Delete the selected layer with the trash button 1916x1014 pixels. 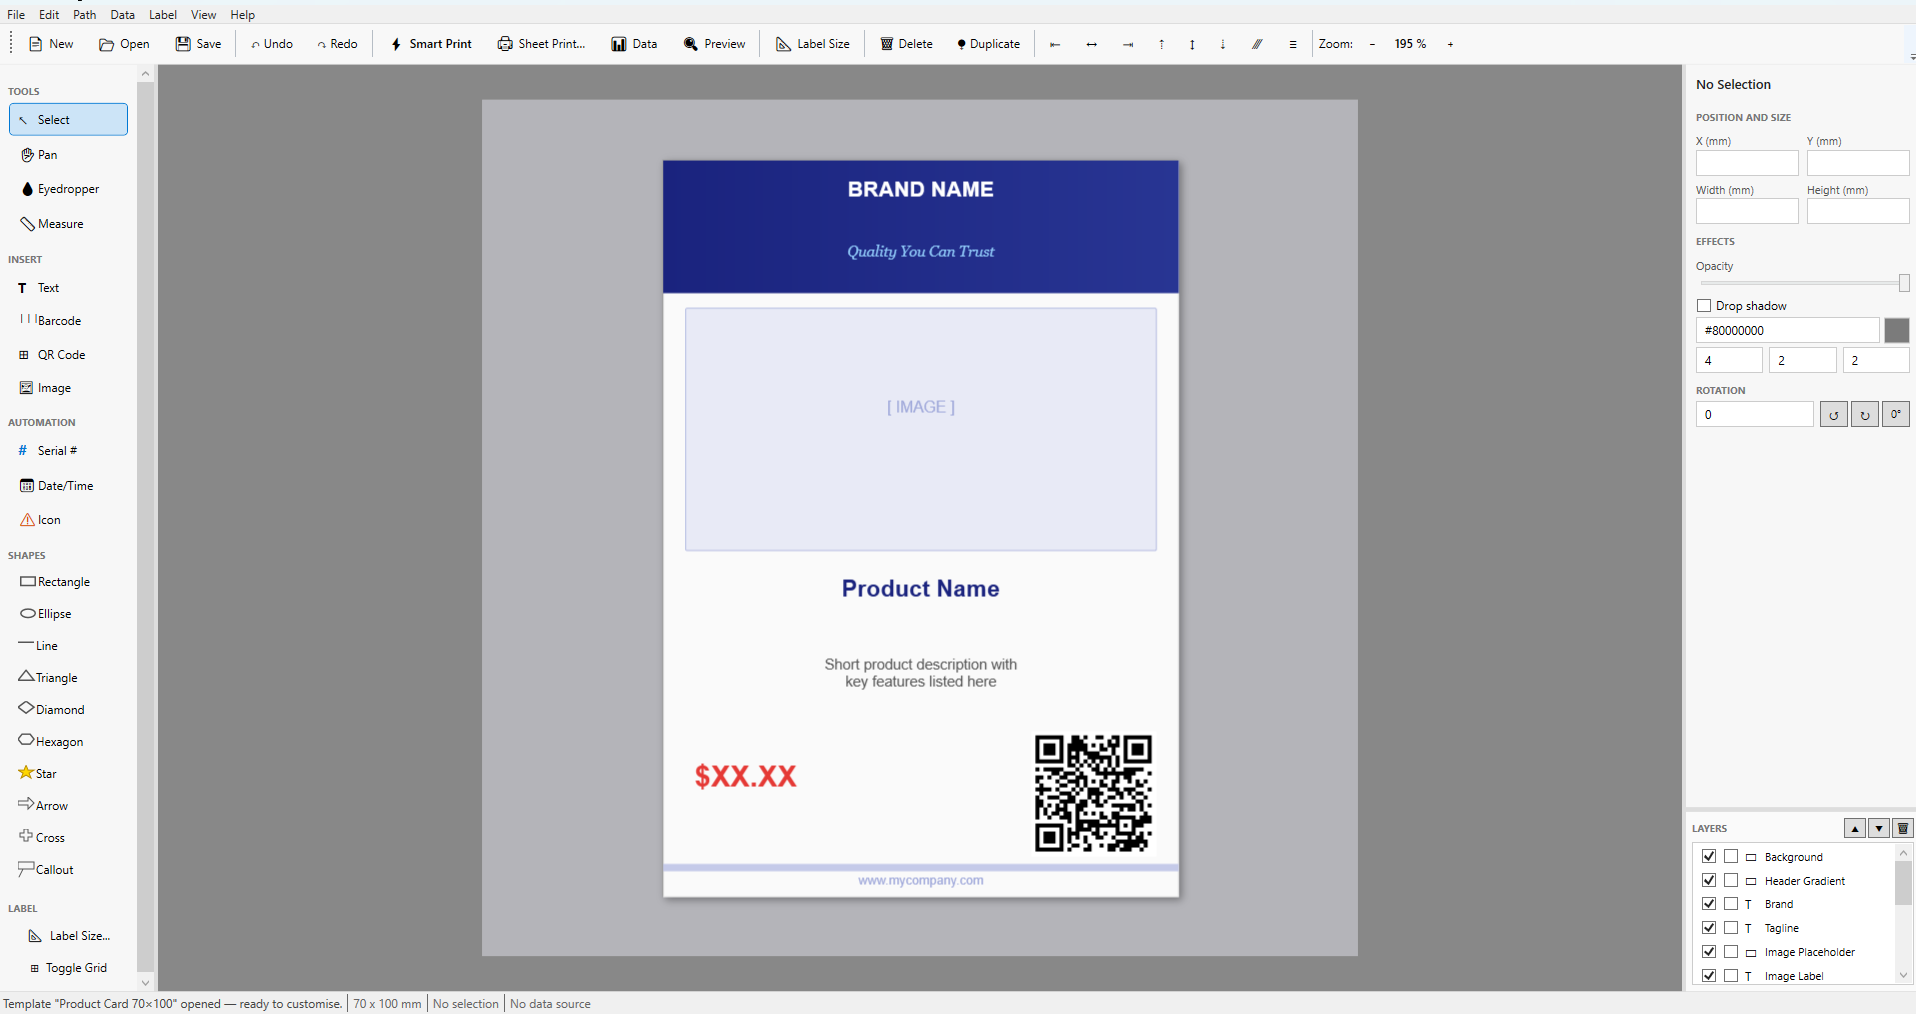click(1903, 828)
